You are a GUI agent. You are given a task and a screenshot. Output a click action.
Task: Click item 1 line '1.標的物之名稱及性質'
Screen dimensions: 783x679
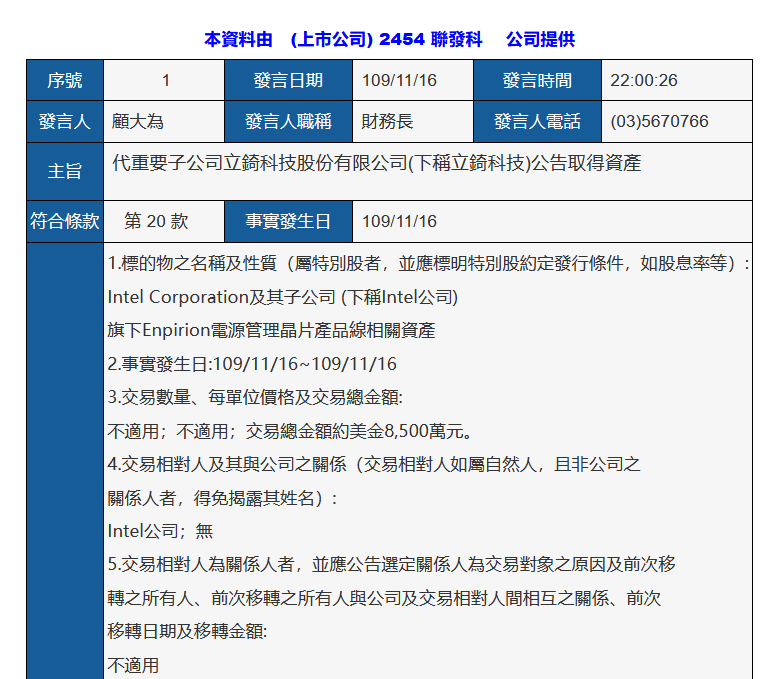pyautogui.click(x=428, y=263)
